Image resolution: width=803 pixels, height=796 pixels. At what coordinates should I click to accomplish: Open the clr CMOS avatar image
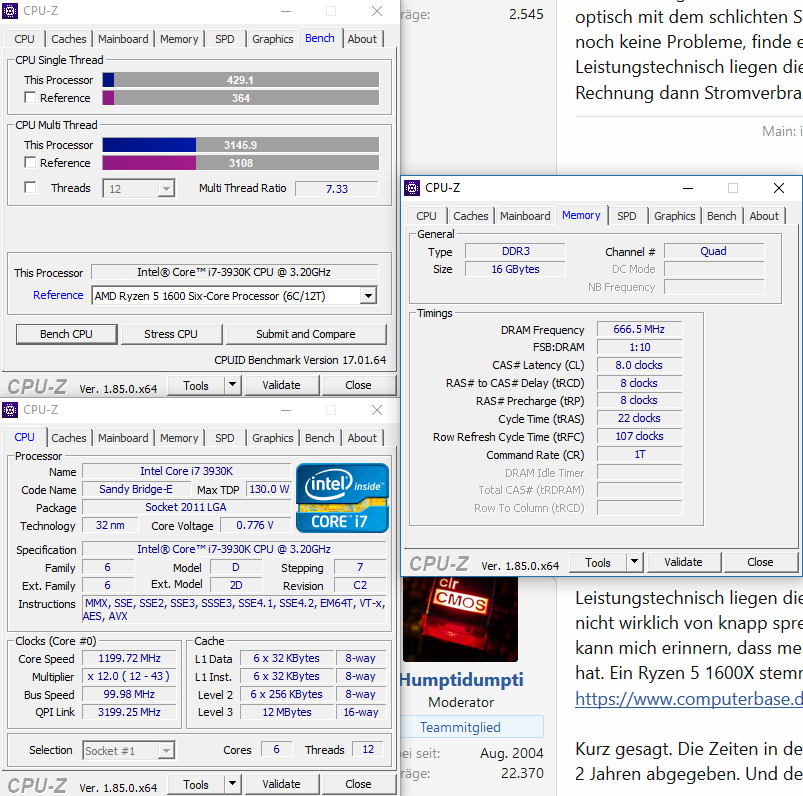460,619
